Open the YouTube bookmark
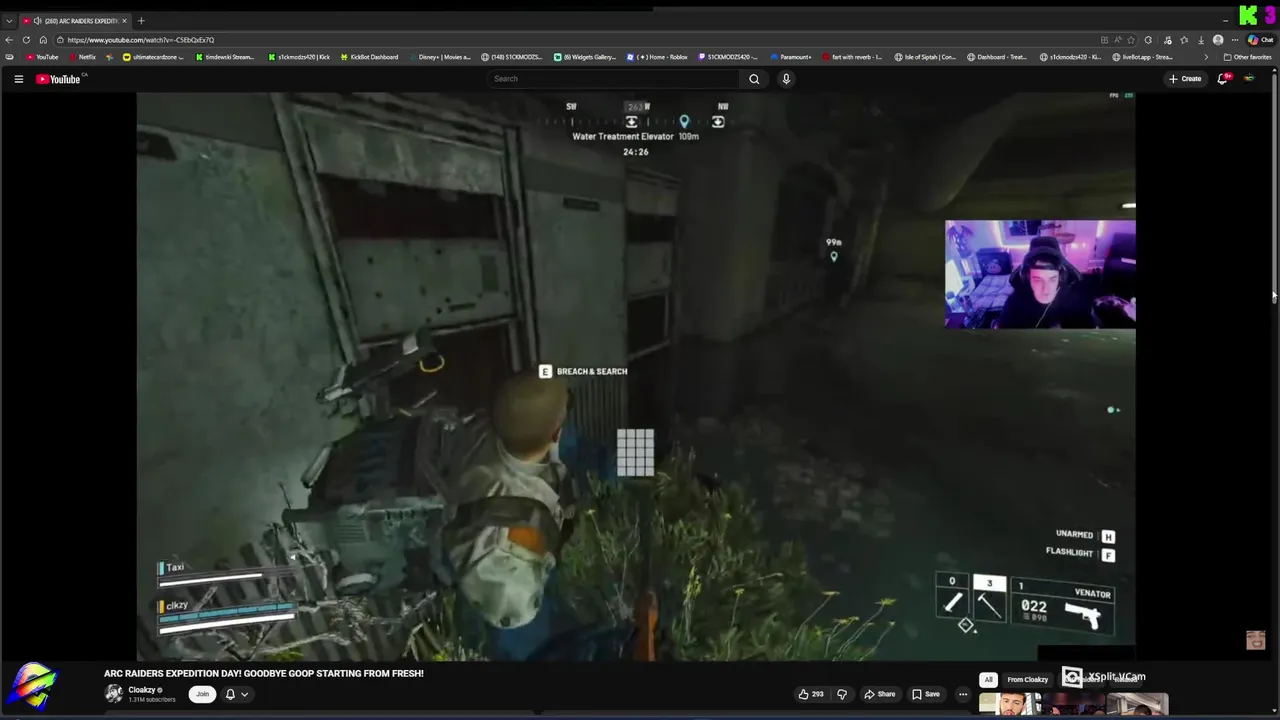 click(42, 57)
